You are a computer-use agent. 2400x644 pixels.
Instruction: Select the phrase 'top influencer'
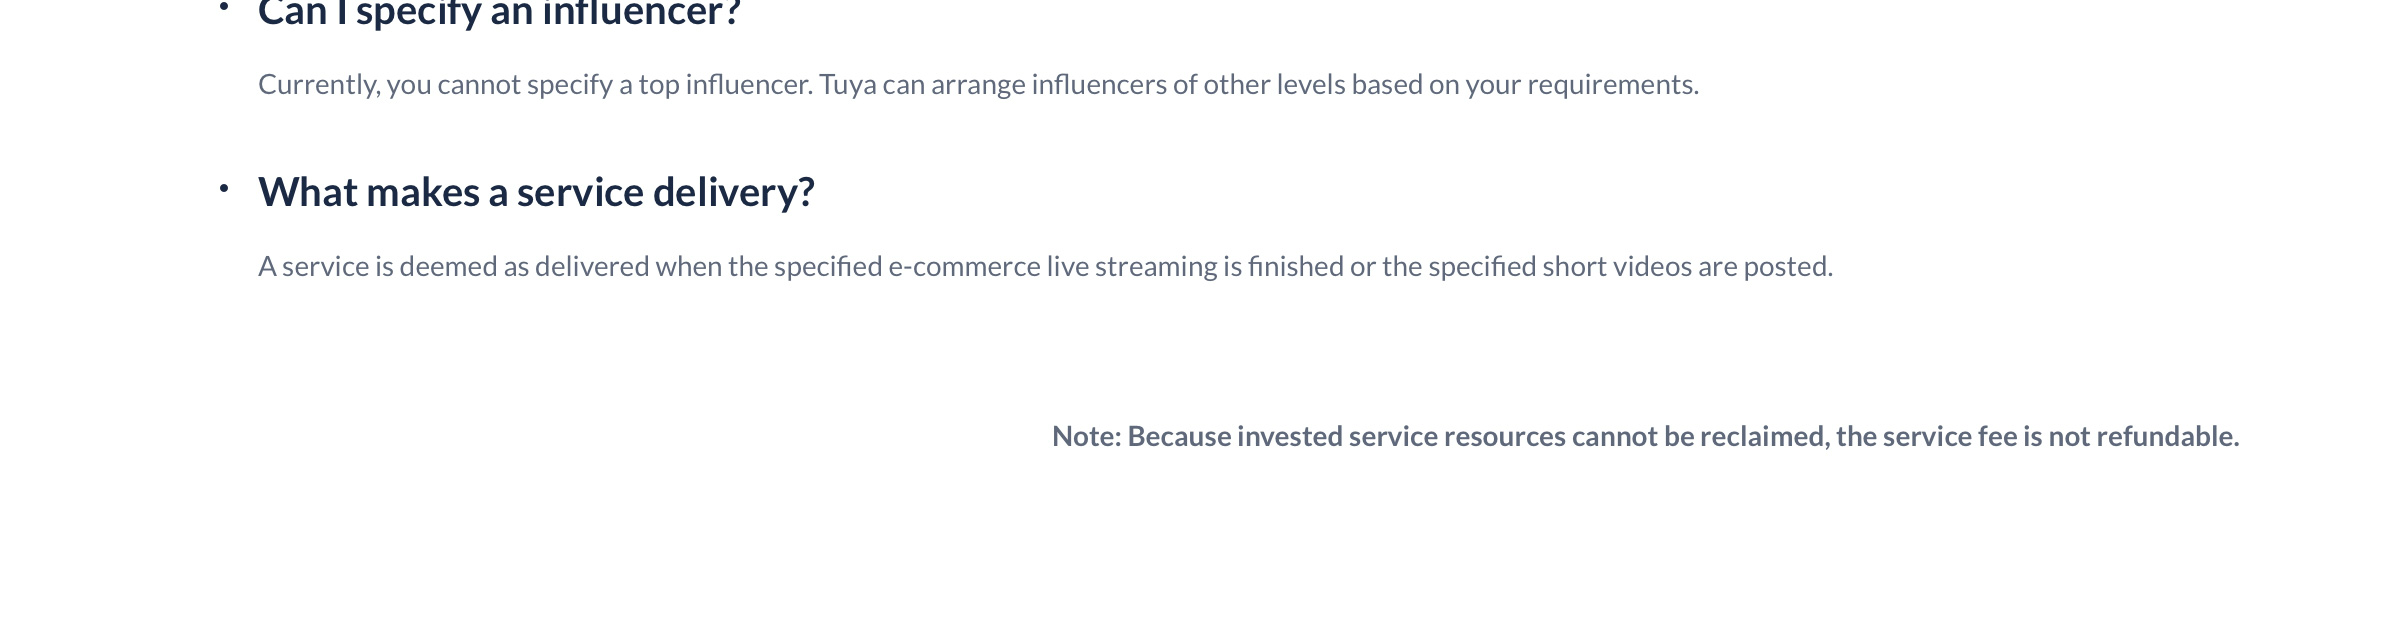point(726,85)
